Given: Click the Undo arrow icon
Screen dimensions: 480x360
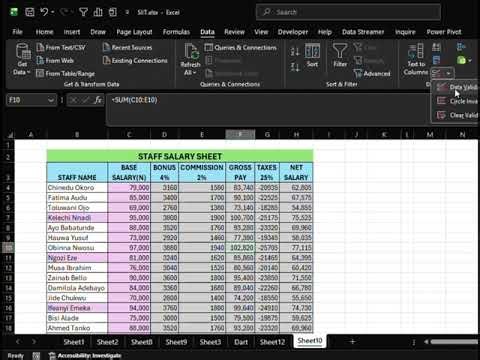Looking at the screenshot, I should 44,12.
